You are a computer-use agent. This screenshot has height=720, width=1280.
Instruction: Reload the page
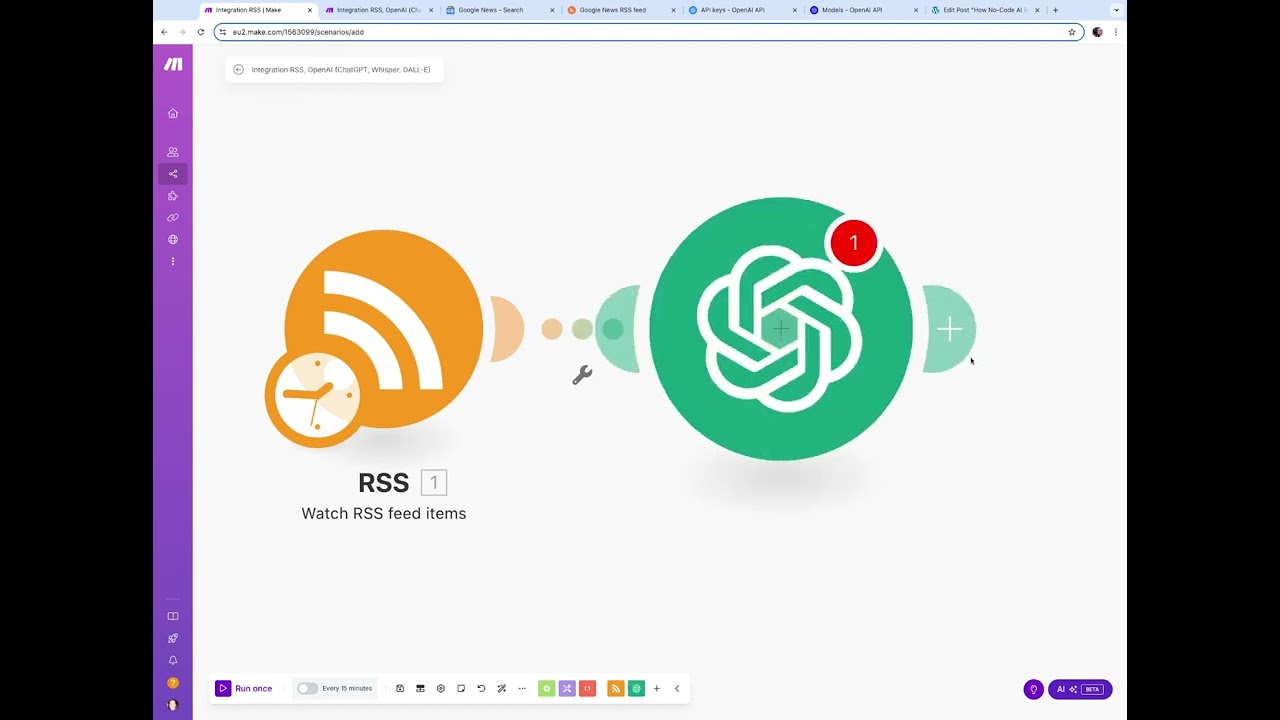[x=200, y=32]
